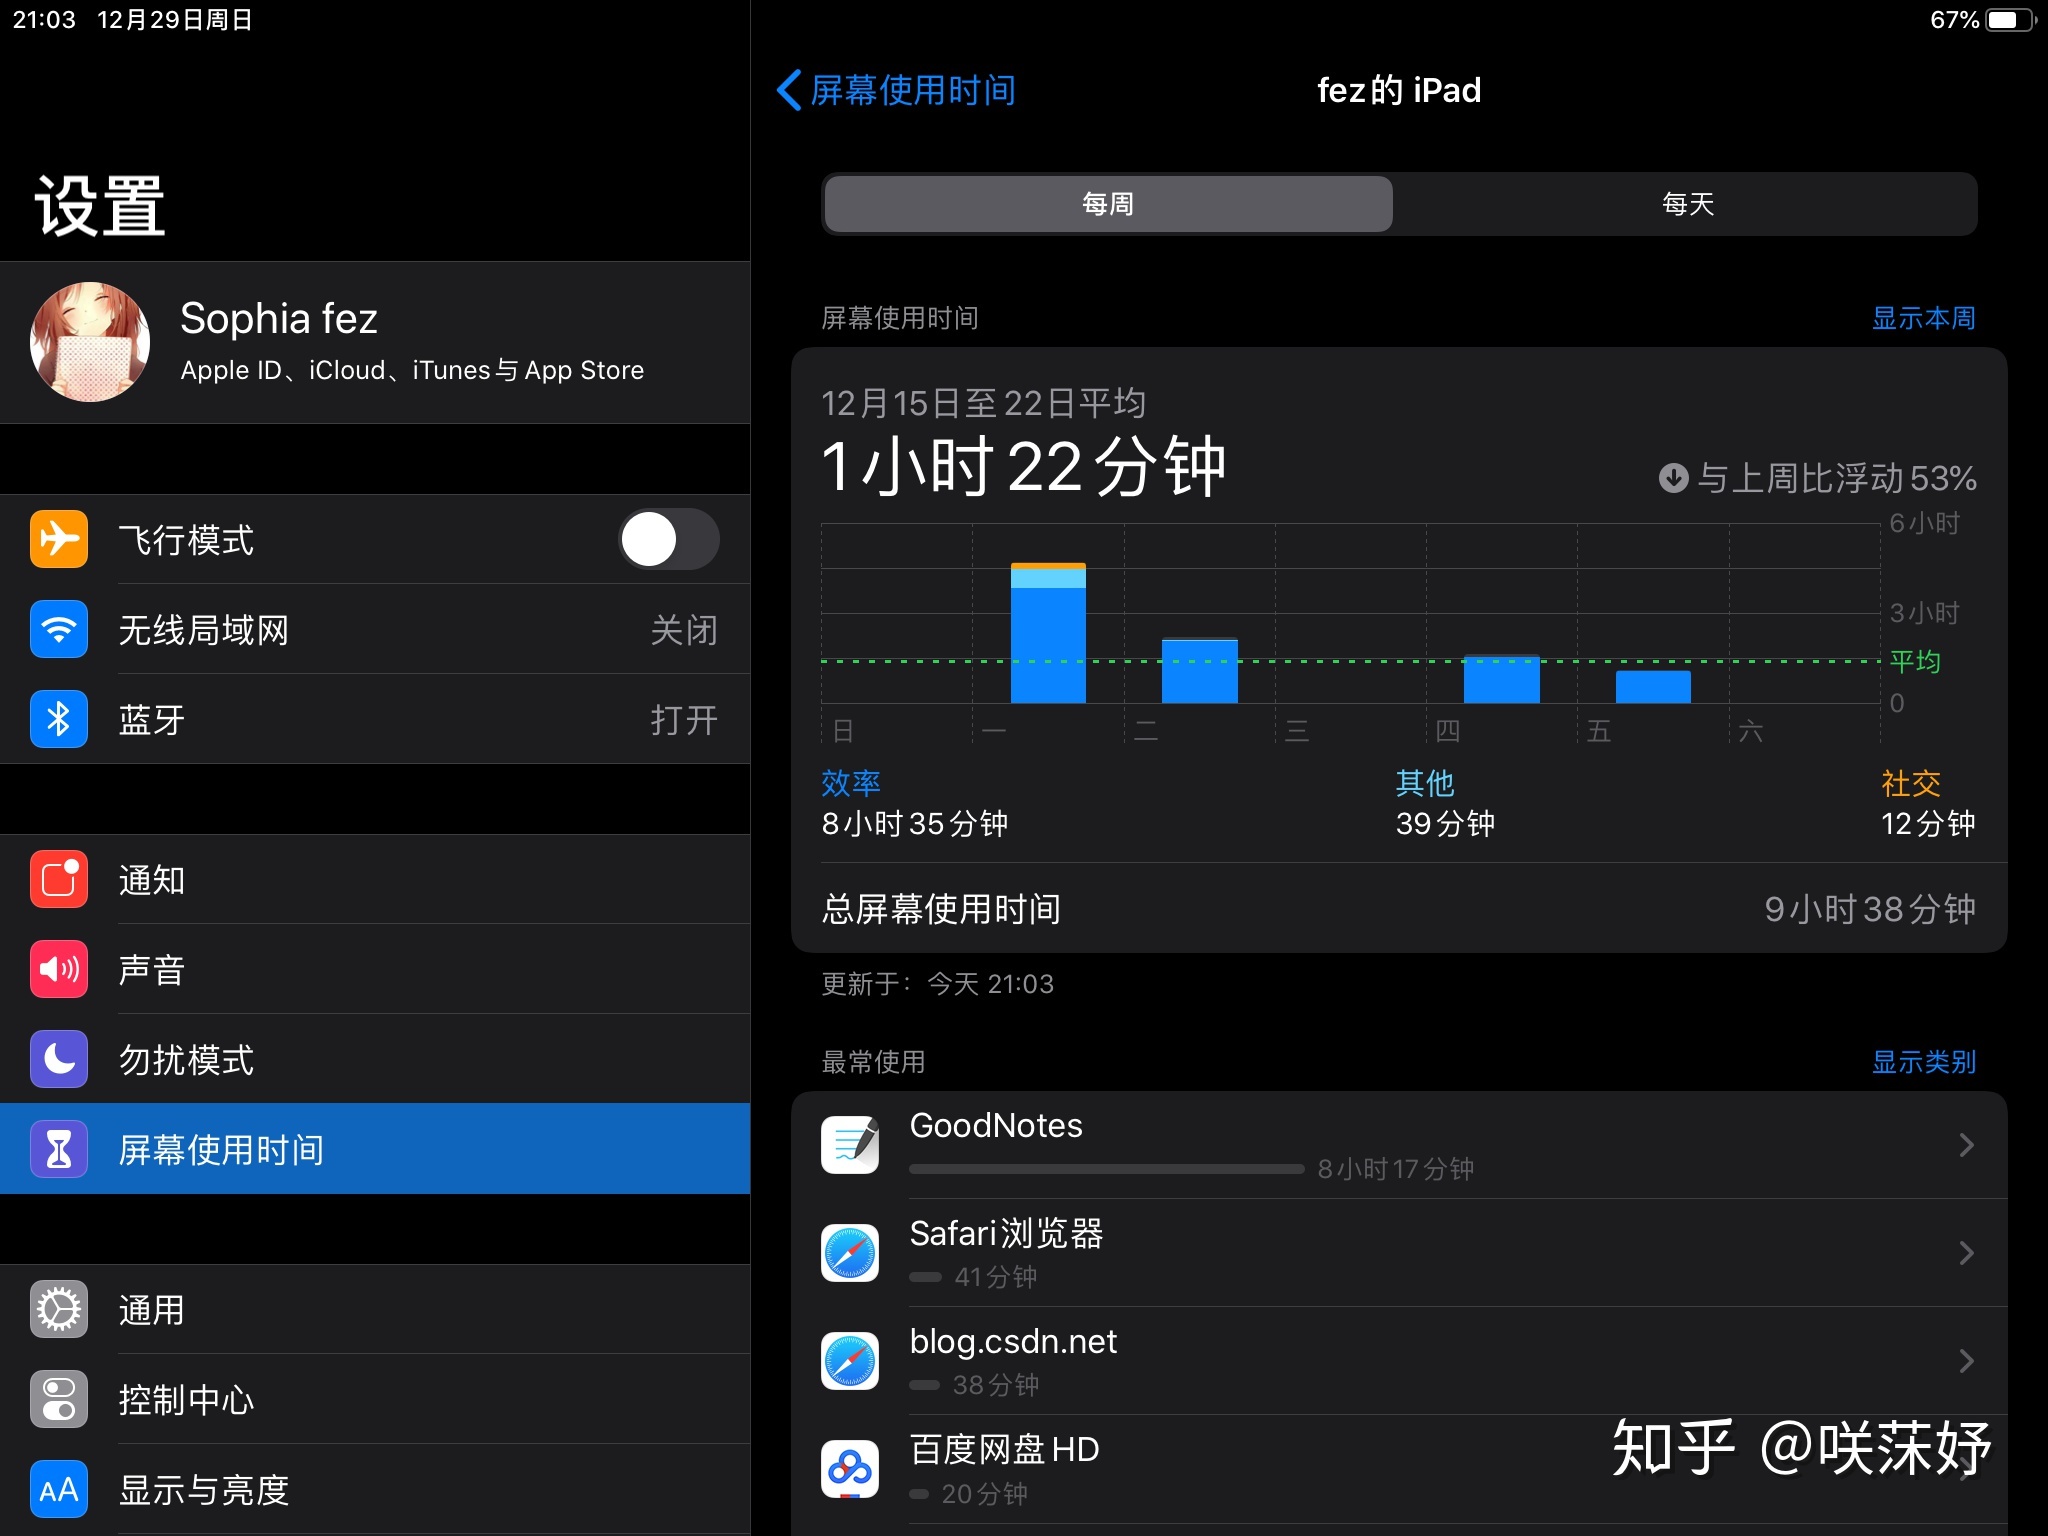2048x1536 pixels.
Task: Tap the Sounds (声音) speaker icon
Action: (59, 969)
